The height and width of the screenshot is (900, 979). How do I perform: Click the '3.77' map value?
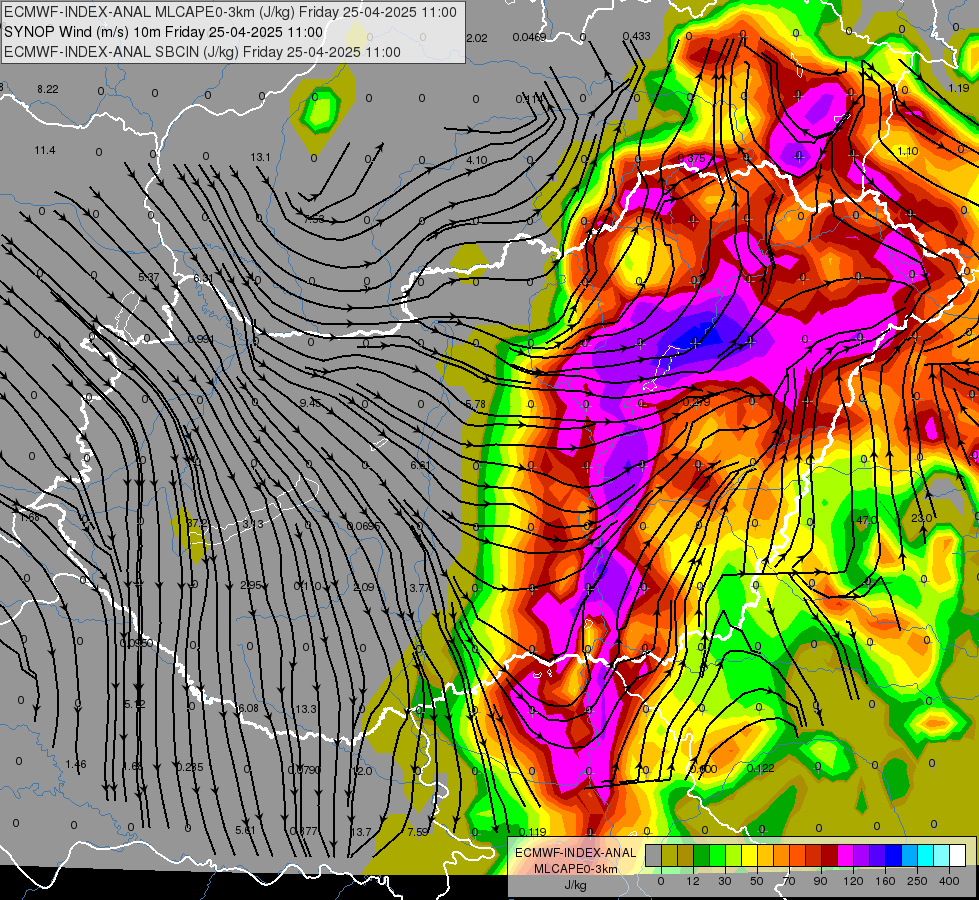420,588
